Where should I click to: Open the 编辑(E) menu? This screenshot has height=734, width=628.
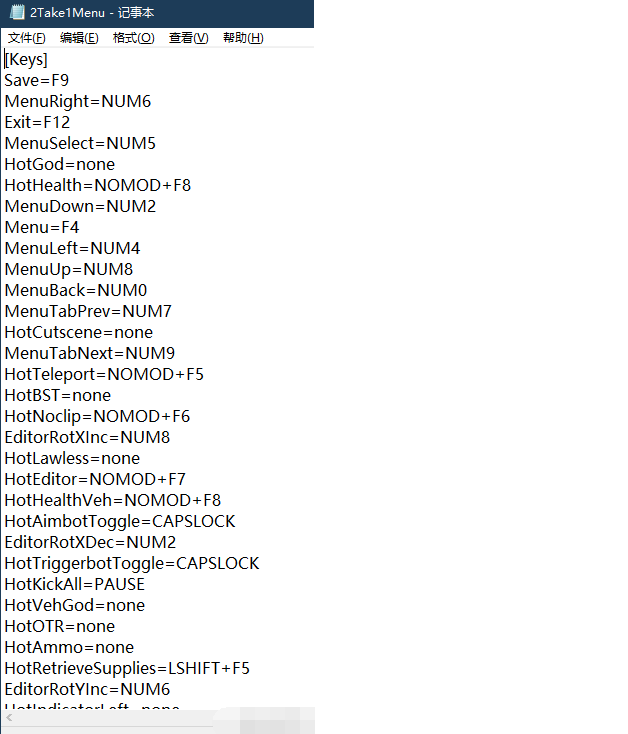(79, 37)
